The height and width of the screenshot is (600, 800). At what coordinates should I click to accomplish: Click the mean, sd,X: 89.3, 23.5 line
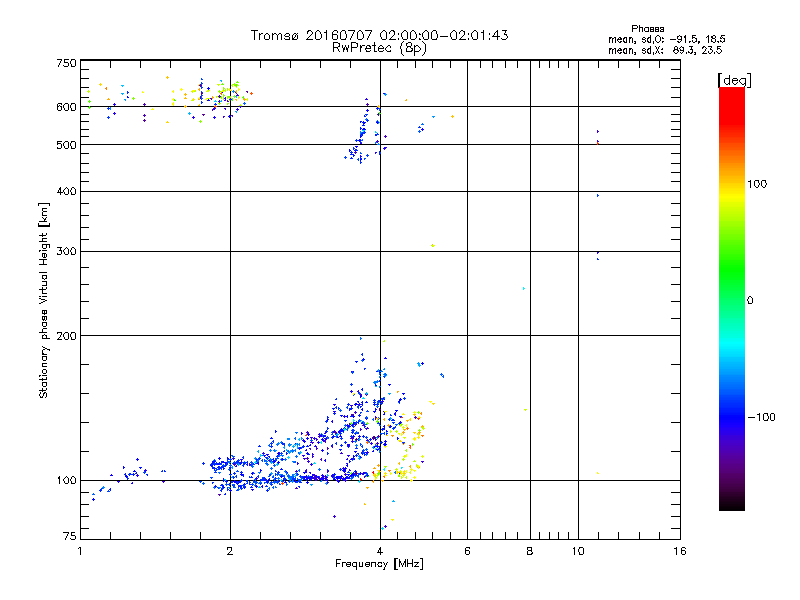(x=665, y=50)
